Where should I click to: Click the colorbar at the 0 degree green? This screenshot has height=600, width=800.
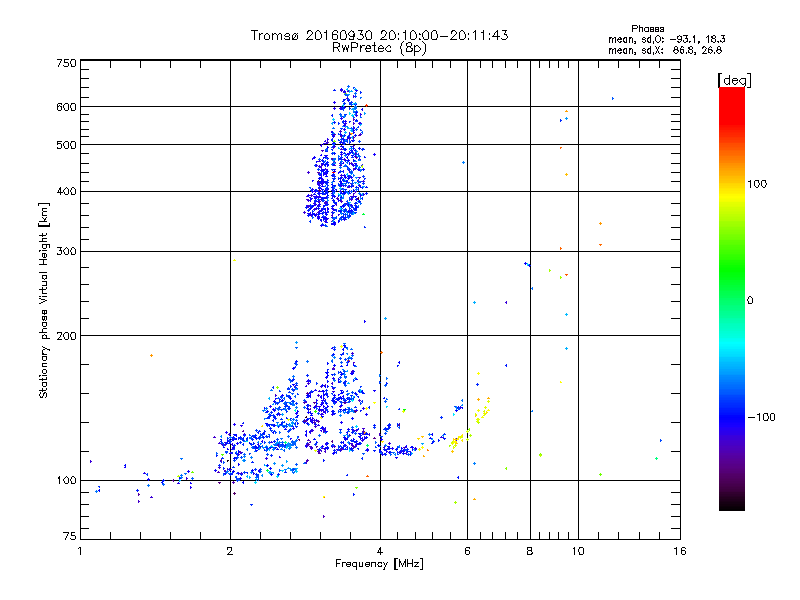pos(732,299)
